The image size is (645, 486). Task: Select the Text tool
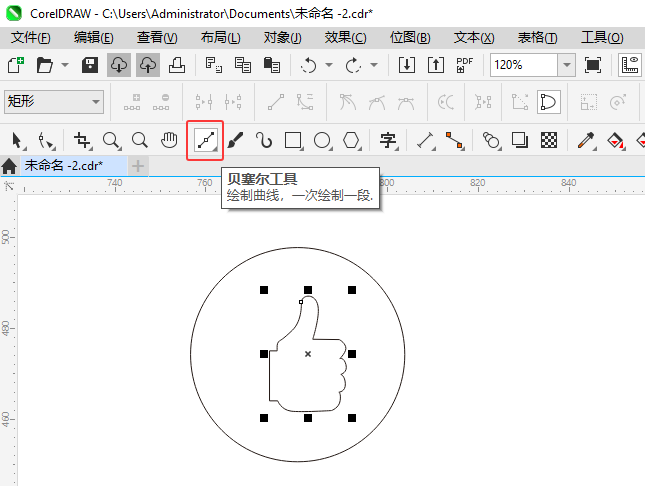point(388,140)
